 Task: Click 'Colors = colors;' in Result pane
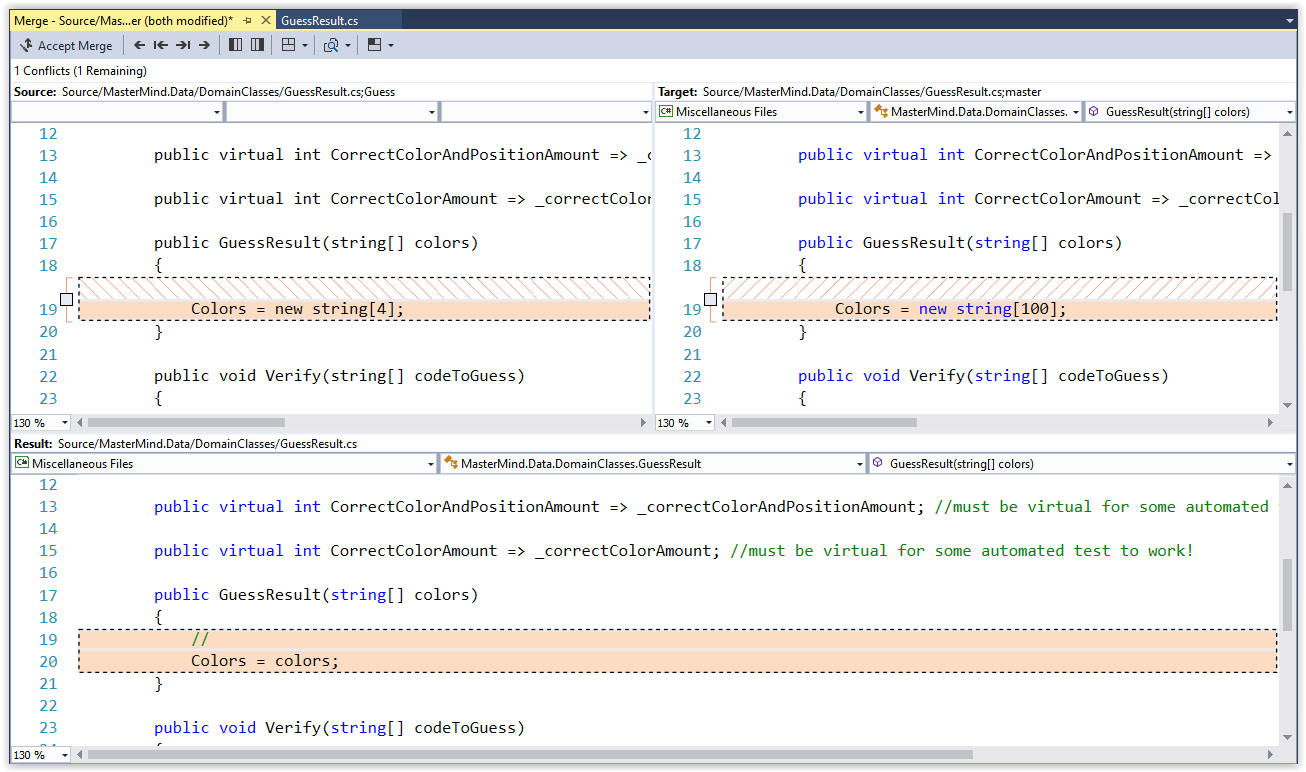point(265,661)
